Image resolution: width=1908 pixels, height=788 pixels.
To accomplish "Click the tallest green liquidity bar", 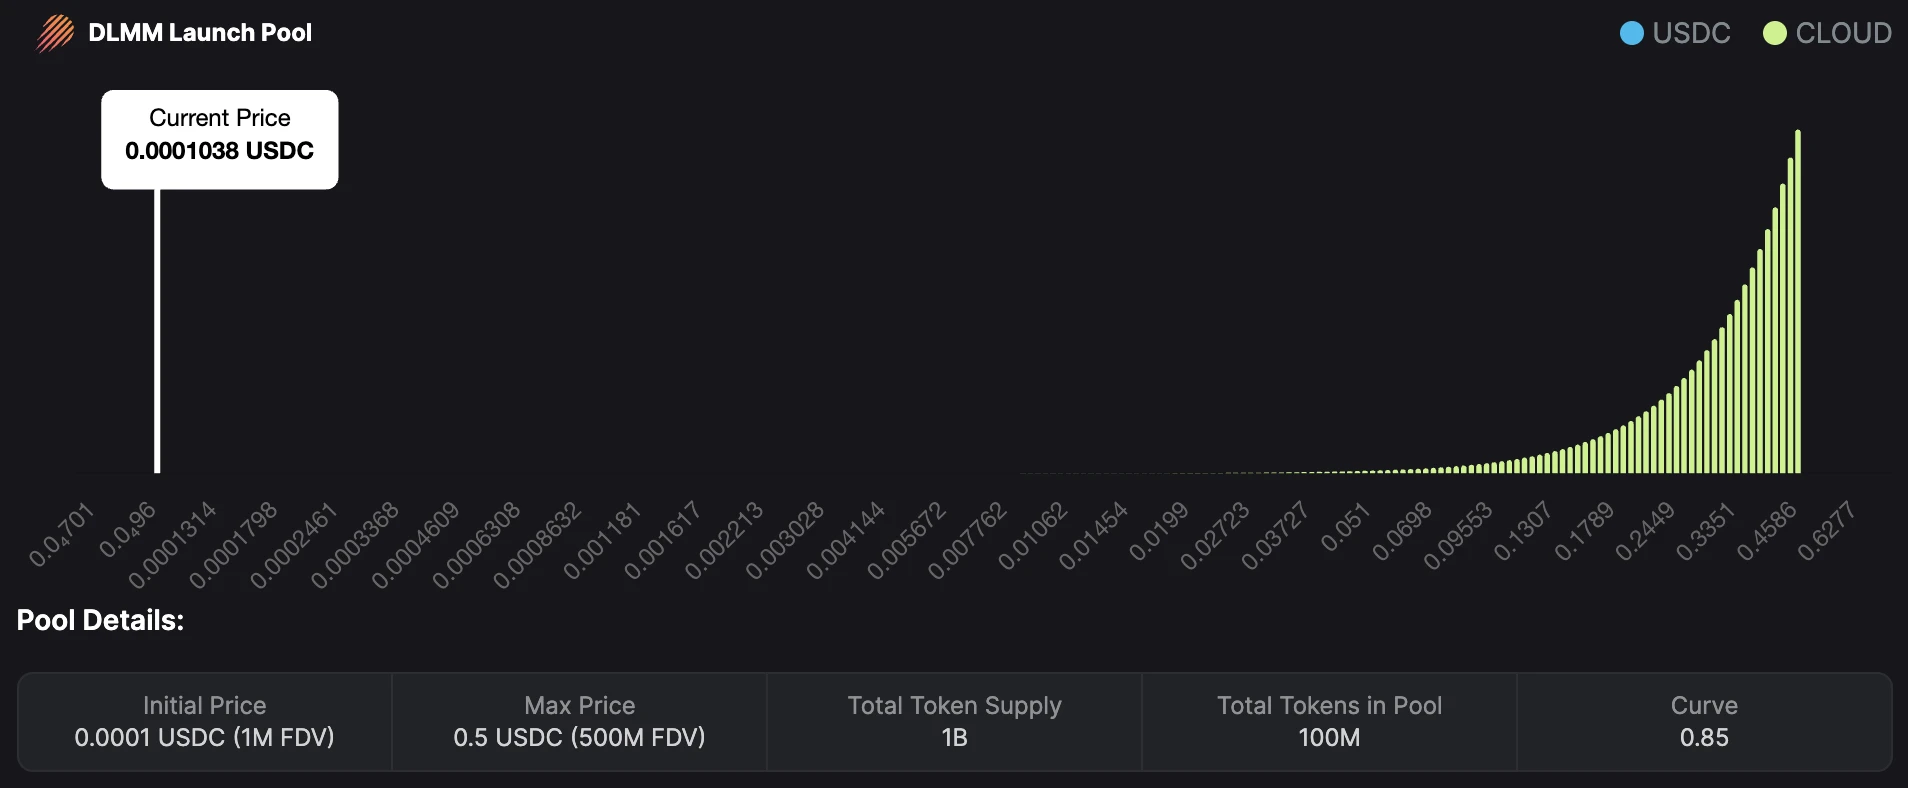I will 1797,300.
